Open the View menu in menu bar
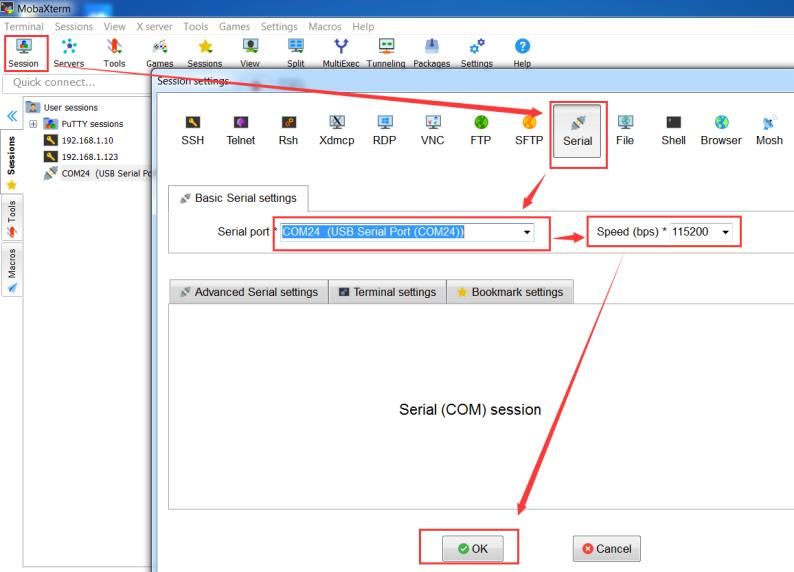Viewport: 794px width, 572px height. pyautogui.click(x=114, y=26)
